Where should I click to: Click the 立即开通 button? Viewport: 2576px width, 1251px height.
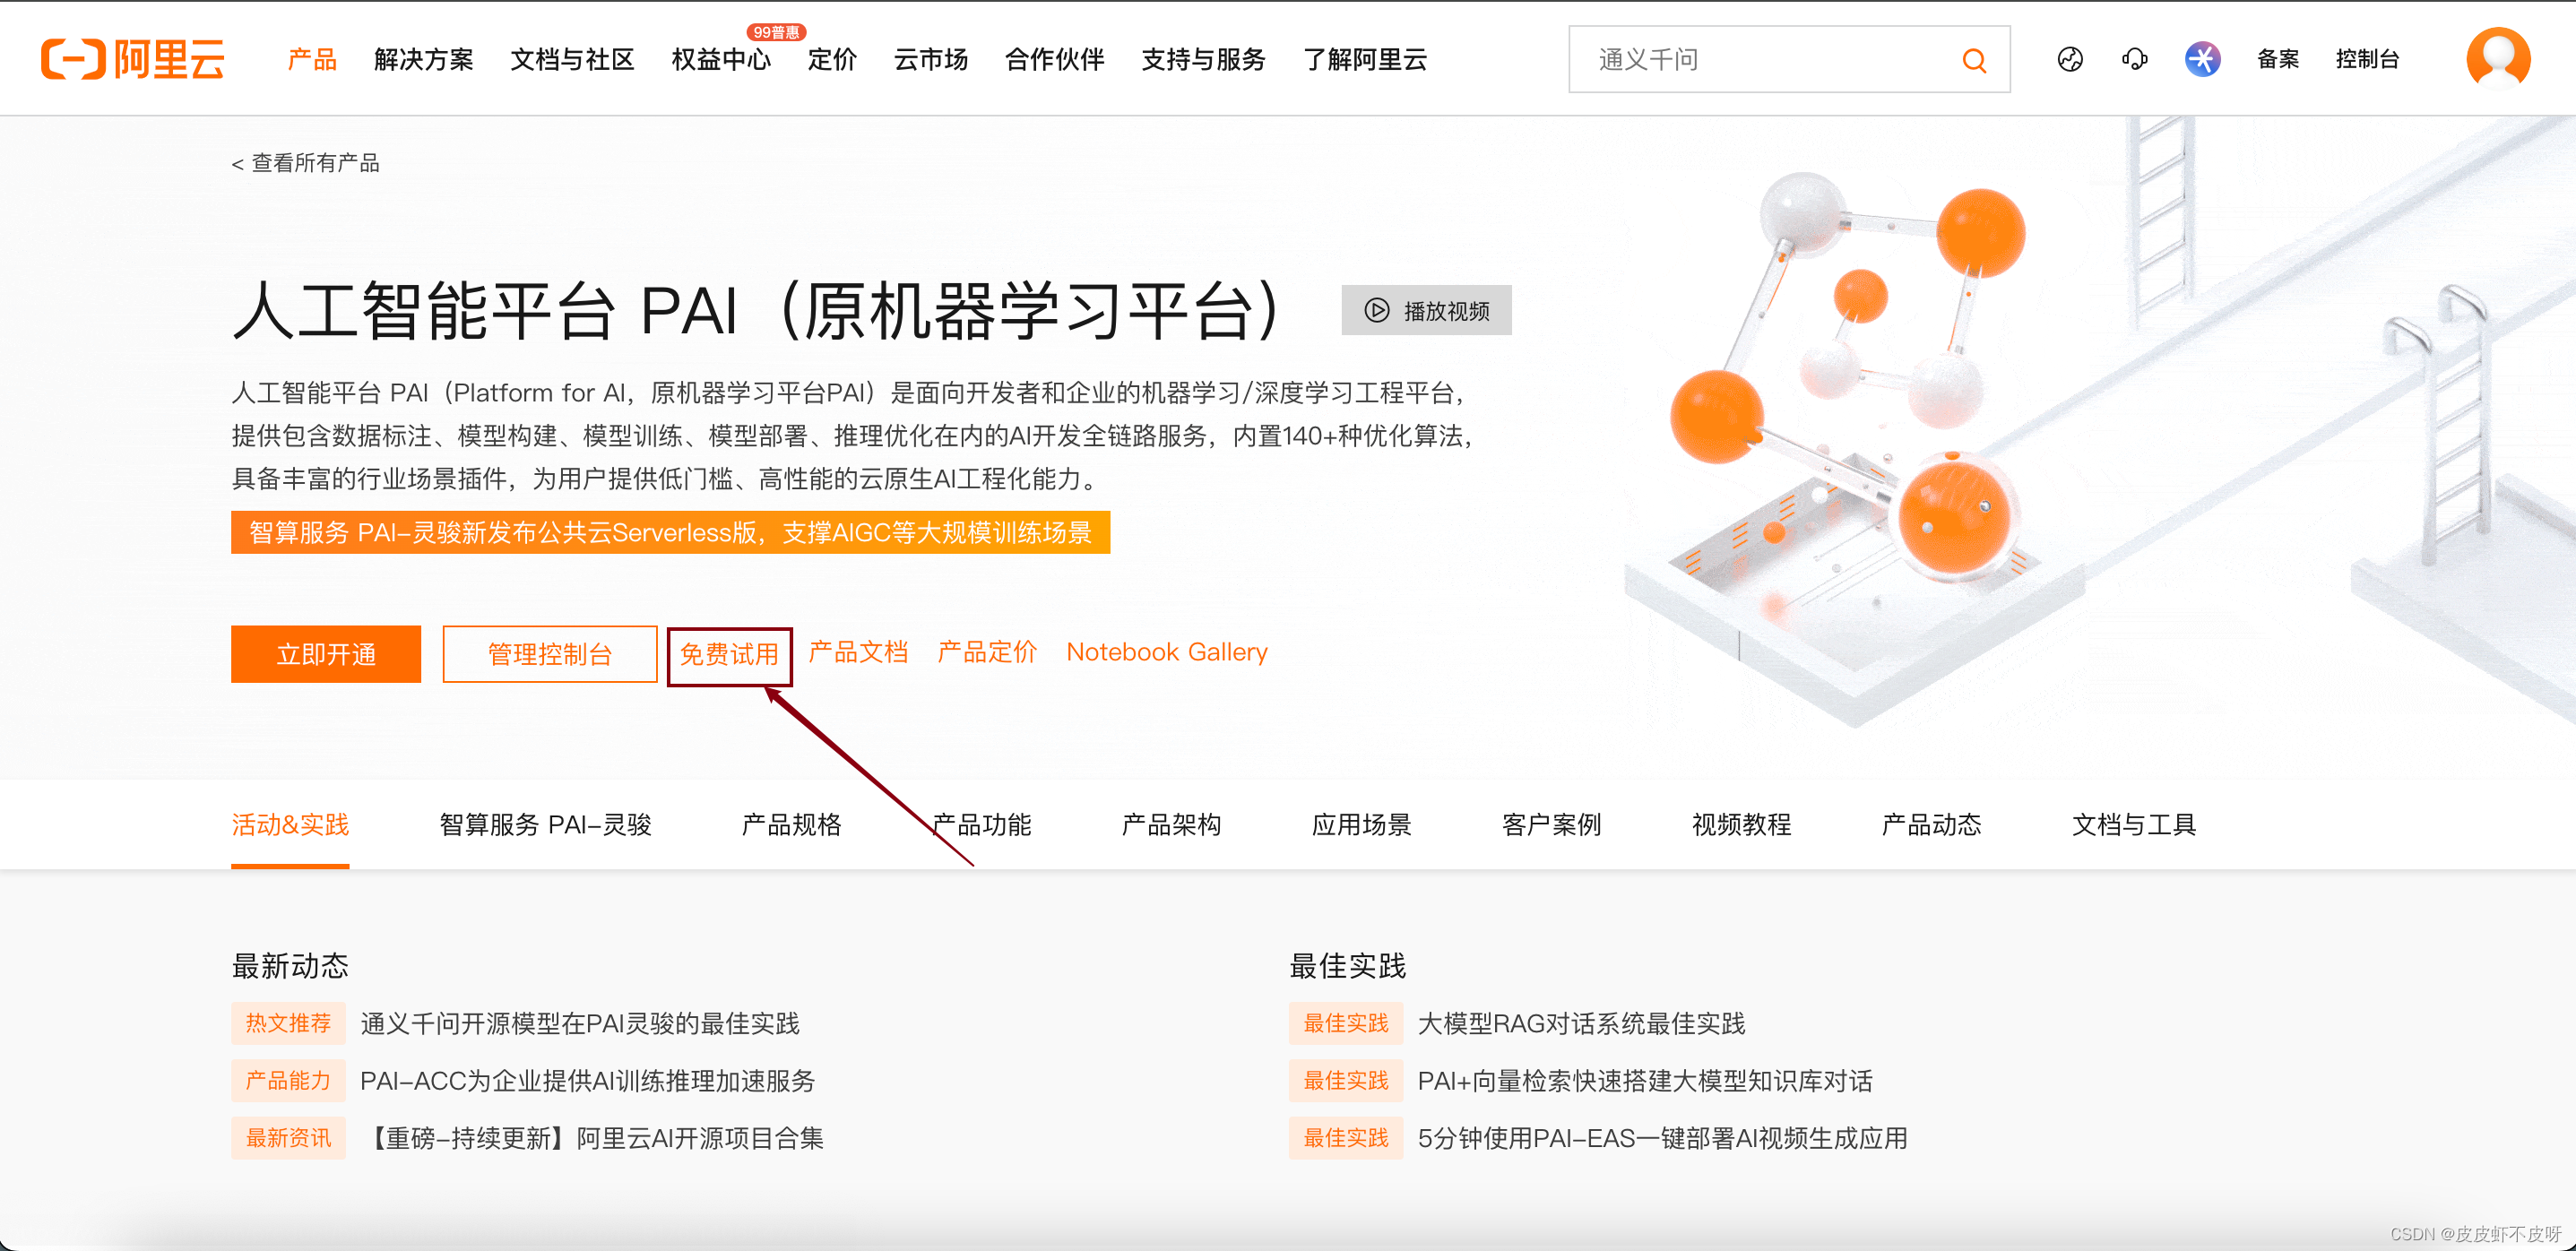tap(326, 654)
